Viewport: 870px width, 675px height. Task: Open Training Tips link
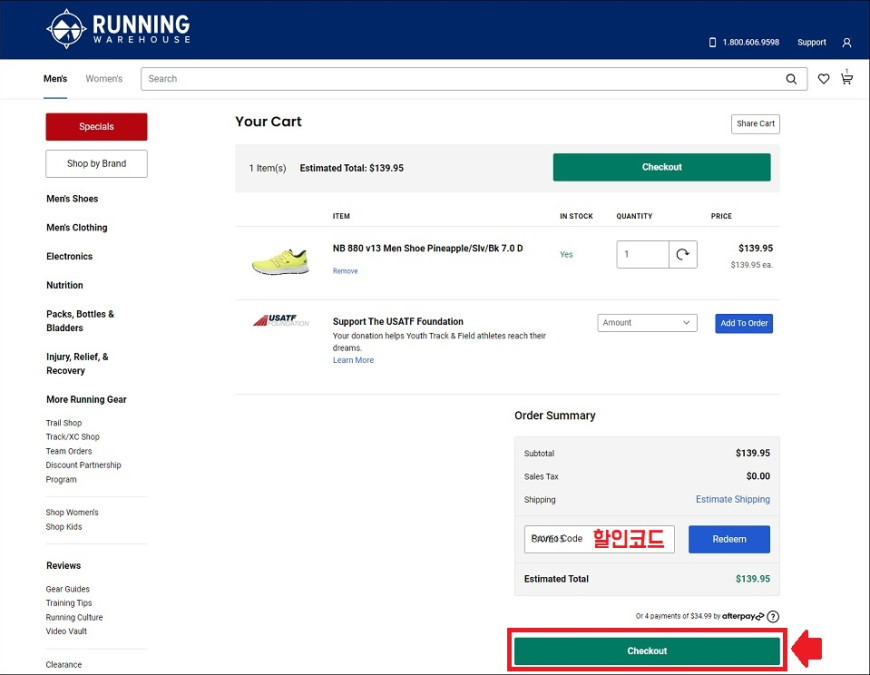69,603
